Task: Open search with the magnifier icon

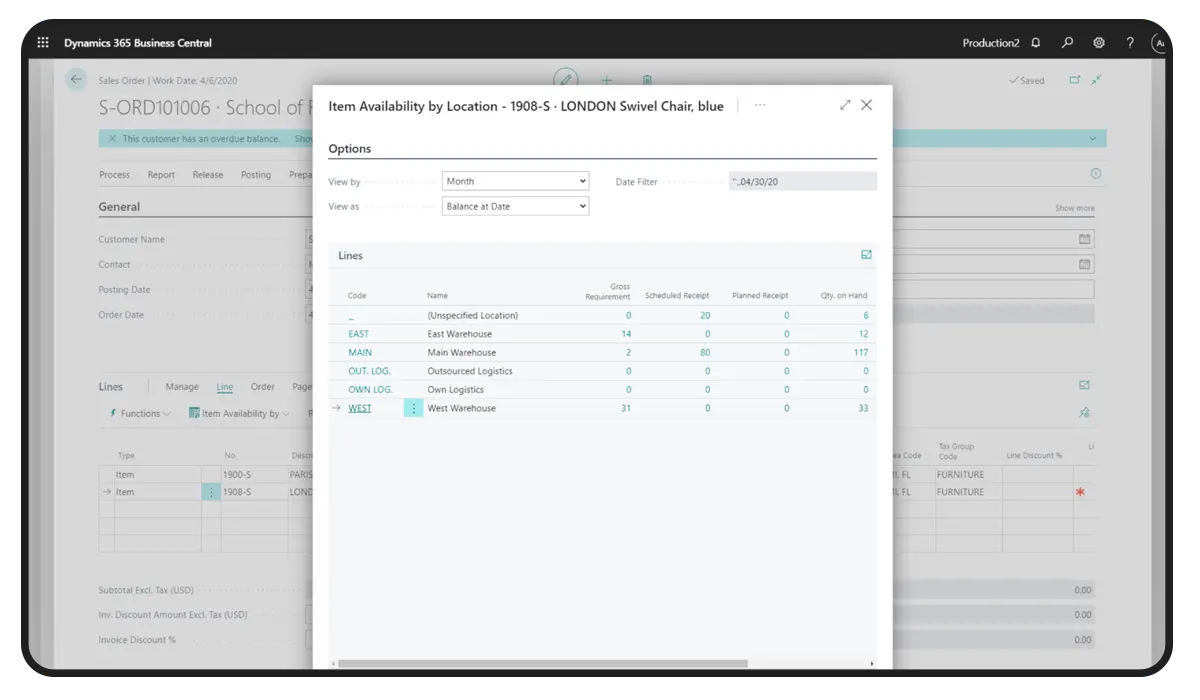Action: tap(1067, 43)
